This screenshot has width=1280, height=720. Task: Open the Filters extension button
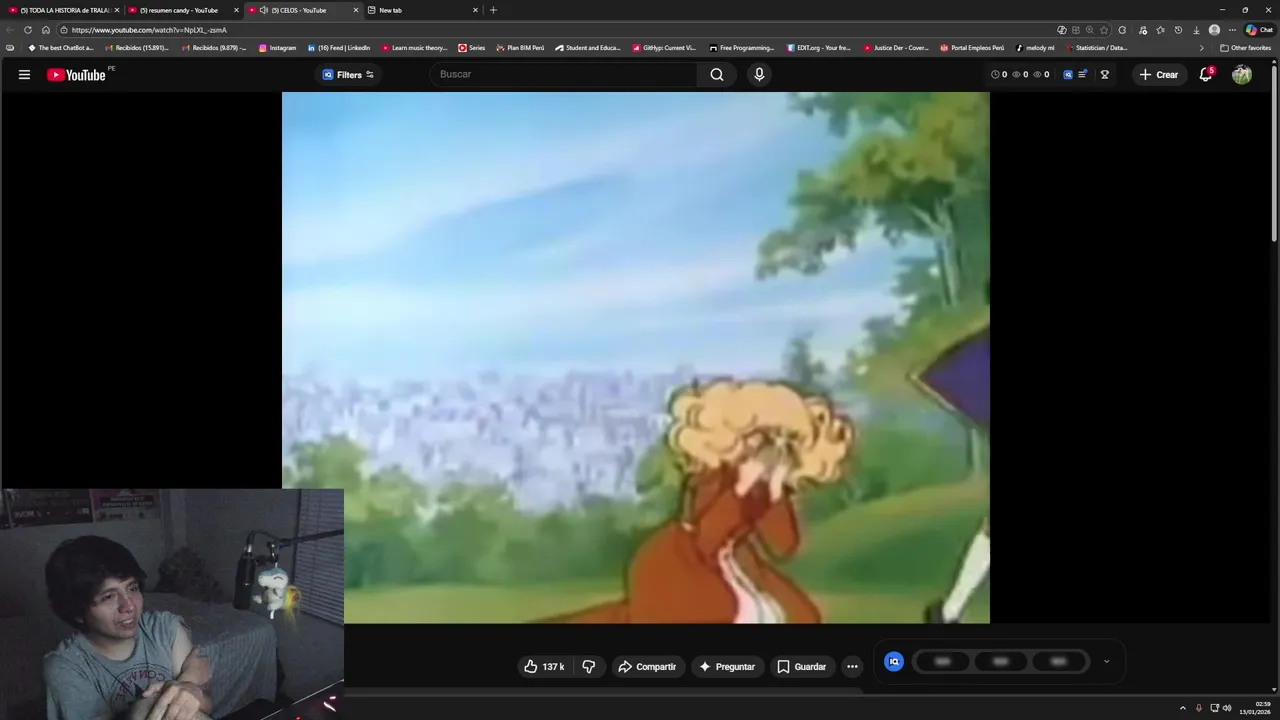click(348, 75)
